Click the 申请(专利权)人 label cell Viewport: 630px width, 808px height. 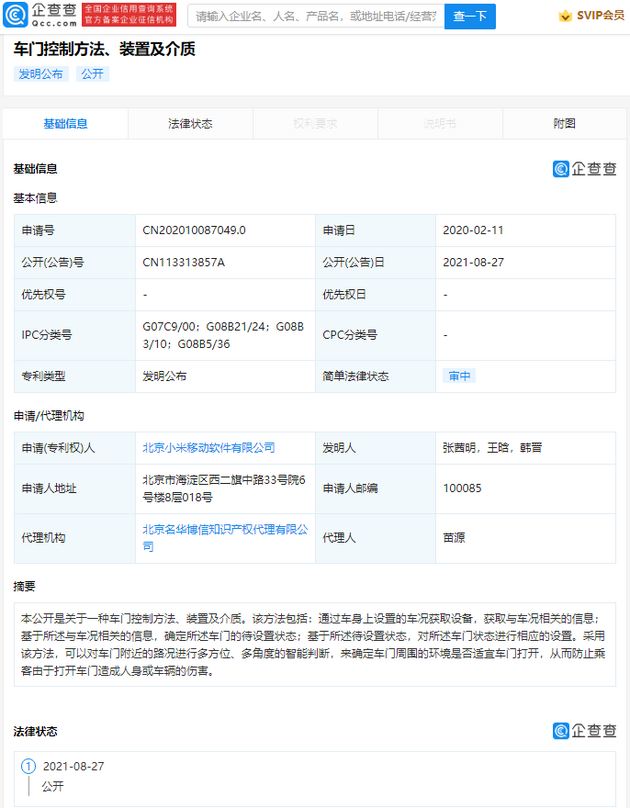[x=75, y=448]
